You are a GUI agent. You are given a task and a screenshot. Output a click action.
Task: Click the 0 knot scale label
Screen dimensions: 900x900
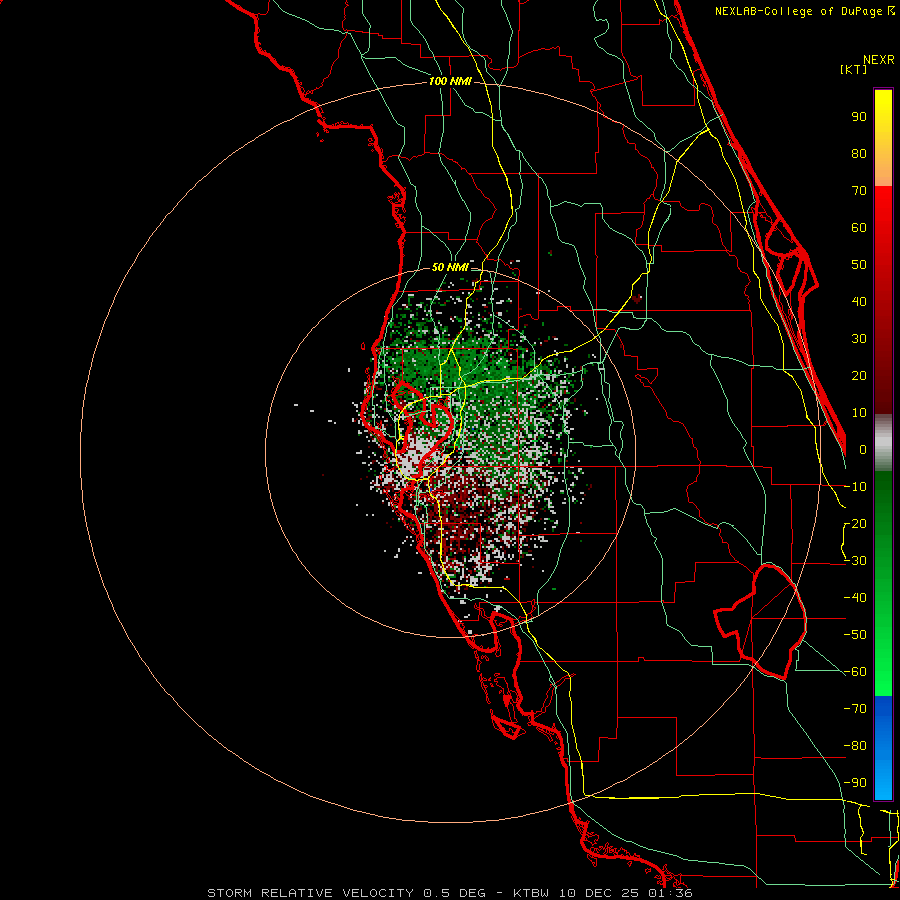(x=863, y=450)
